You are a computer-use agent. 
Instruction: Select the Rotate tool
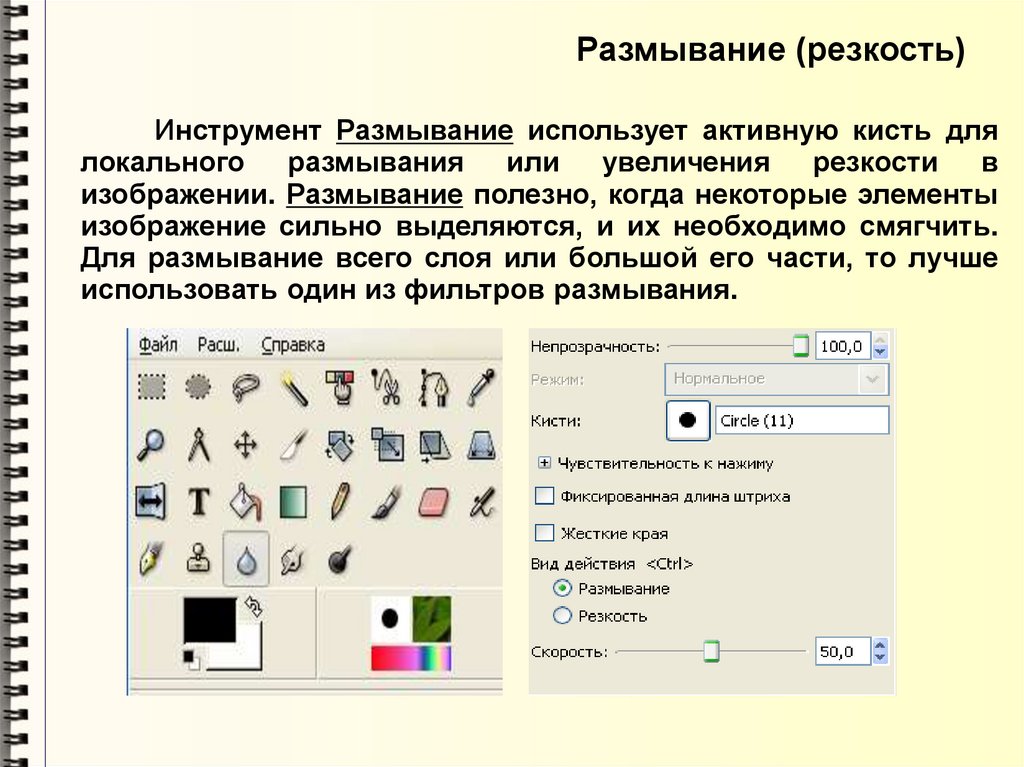pyautogui.click(x=340, y=445)
